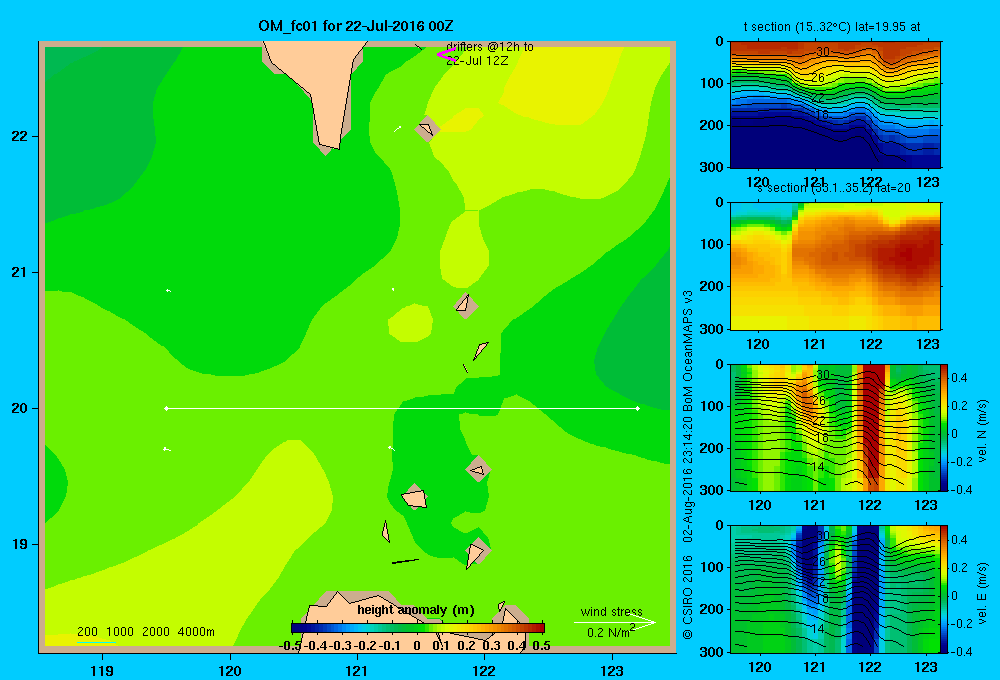Click the small island near 22N 121.5E
The height and width of the screenshot is (680, 1000).
point(427,129)
